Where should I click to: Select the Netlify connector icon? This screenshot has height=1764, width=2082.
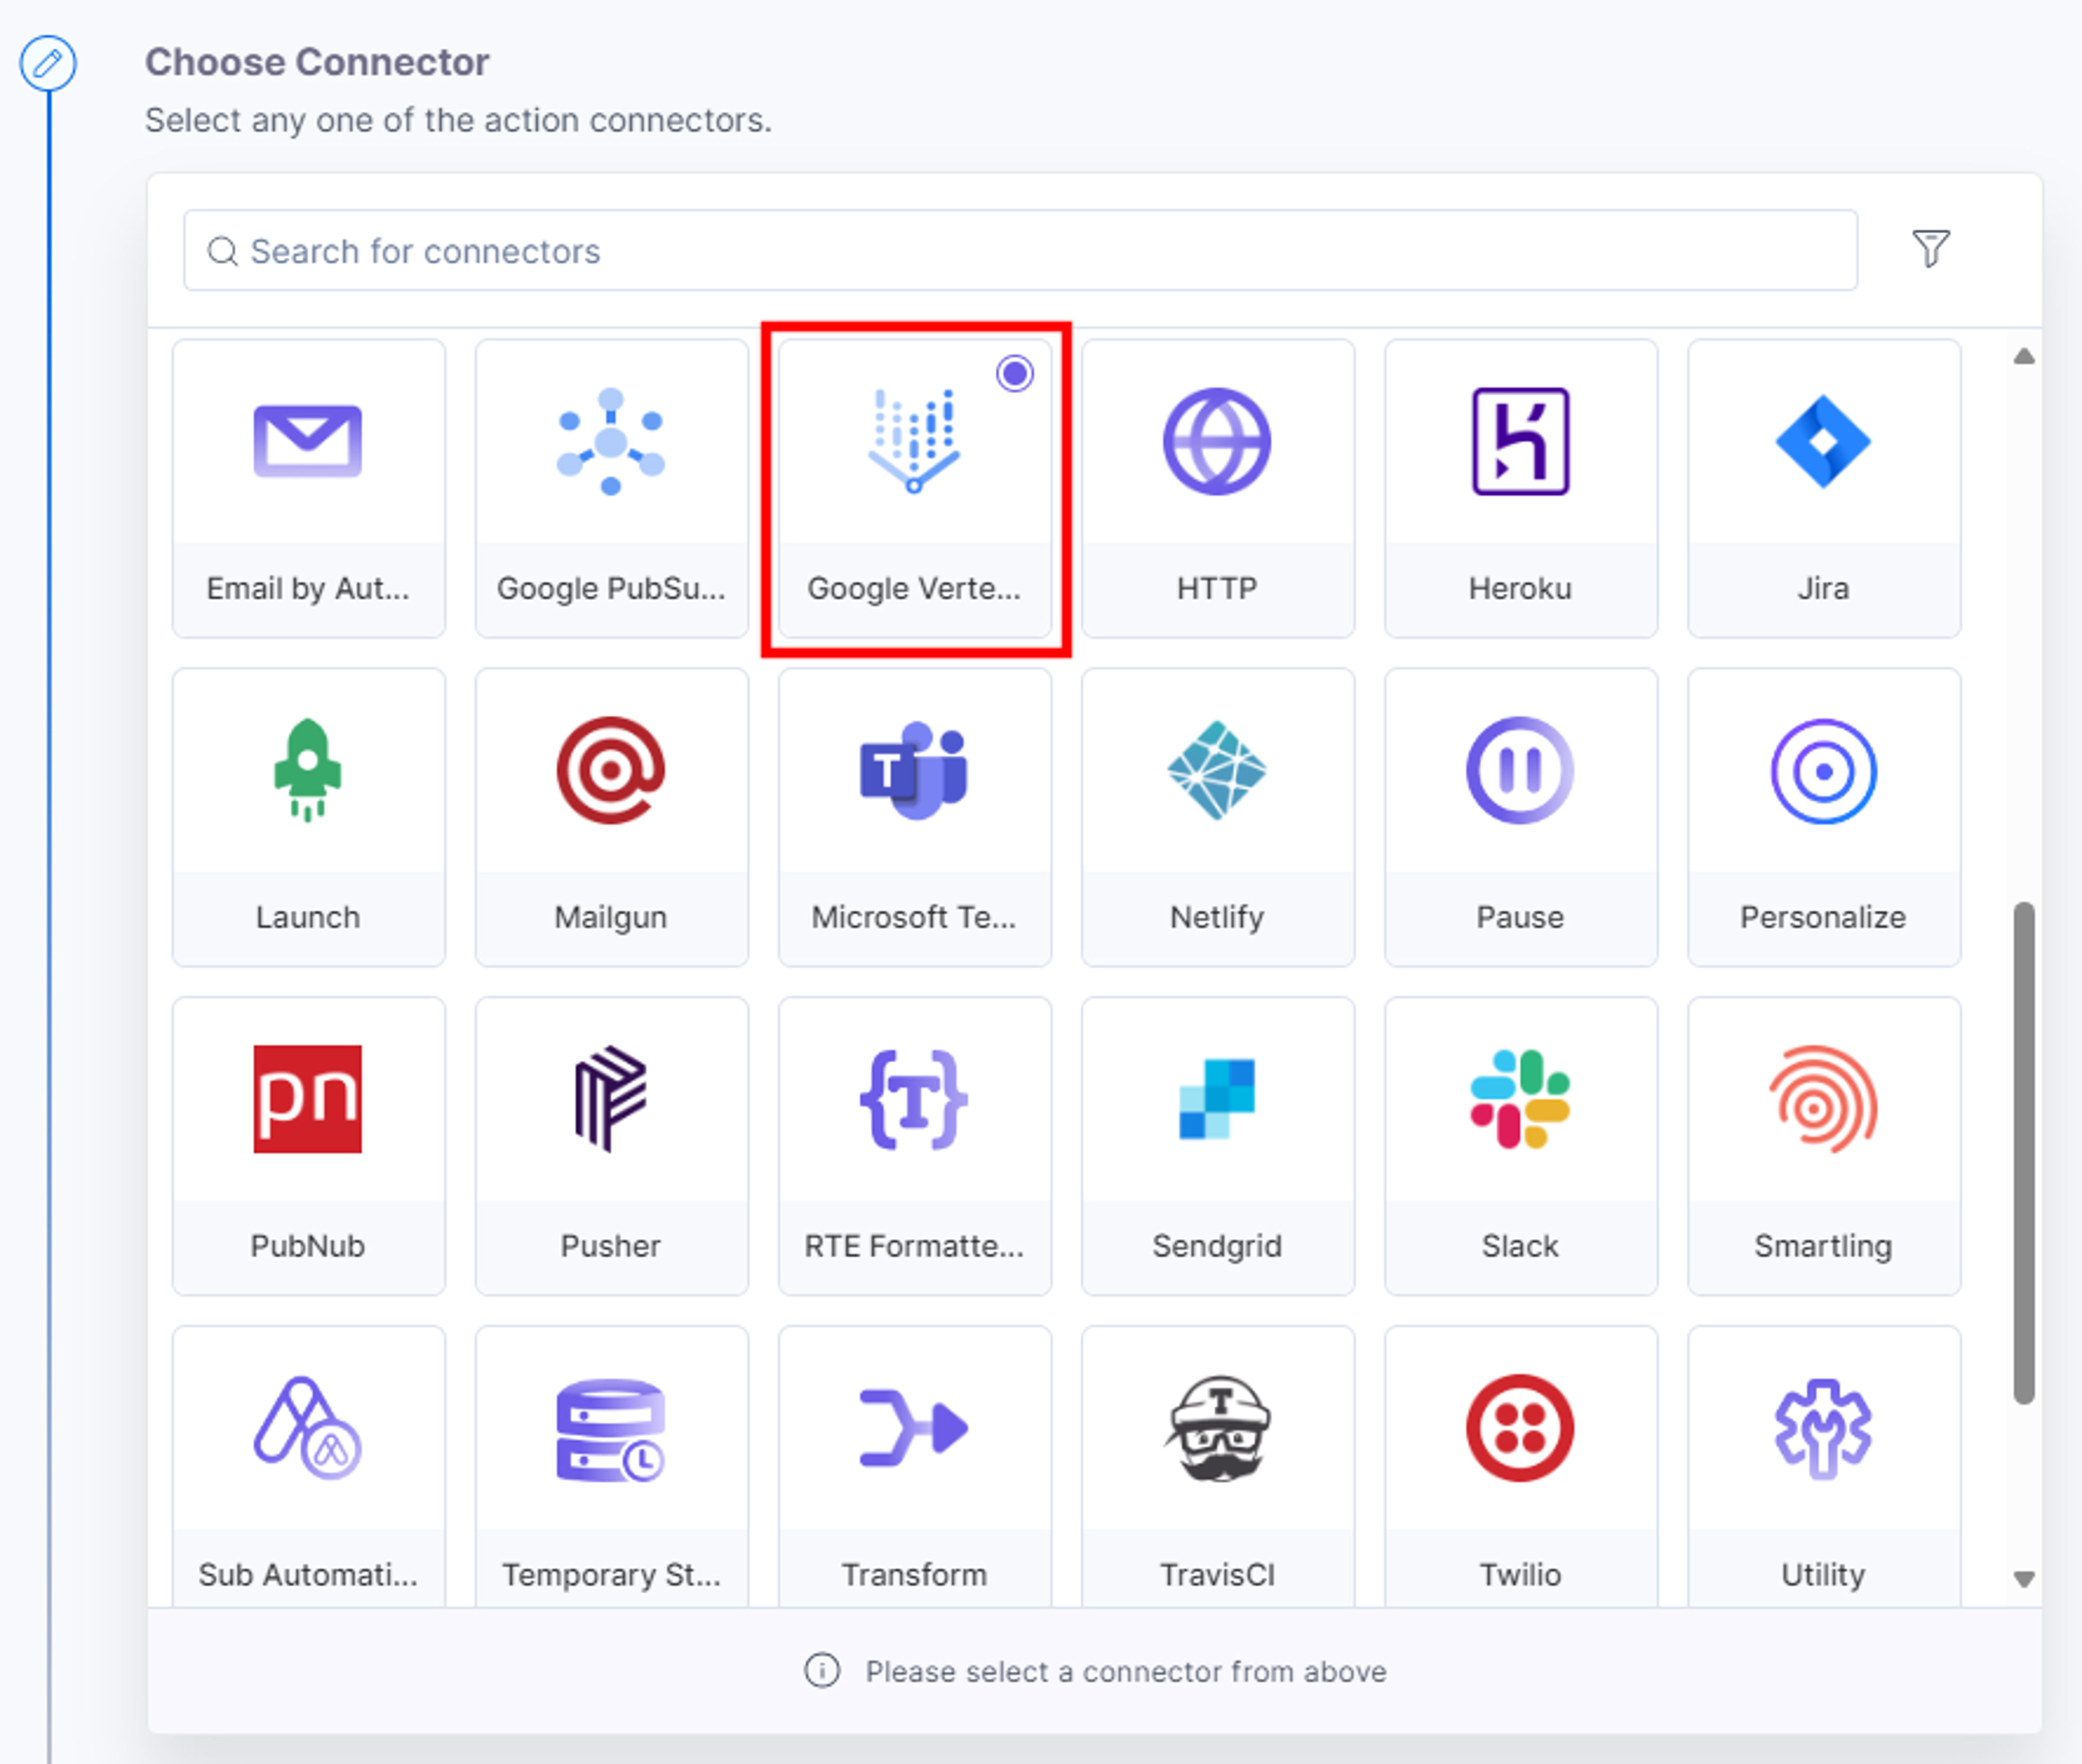coord(1217,770)
